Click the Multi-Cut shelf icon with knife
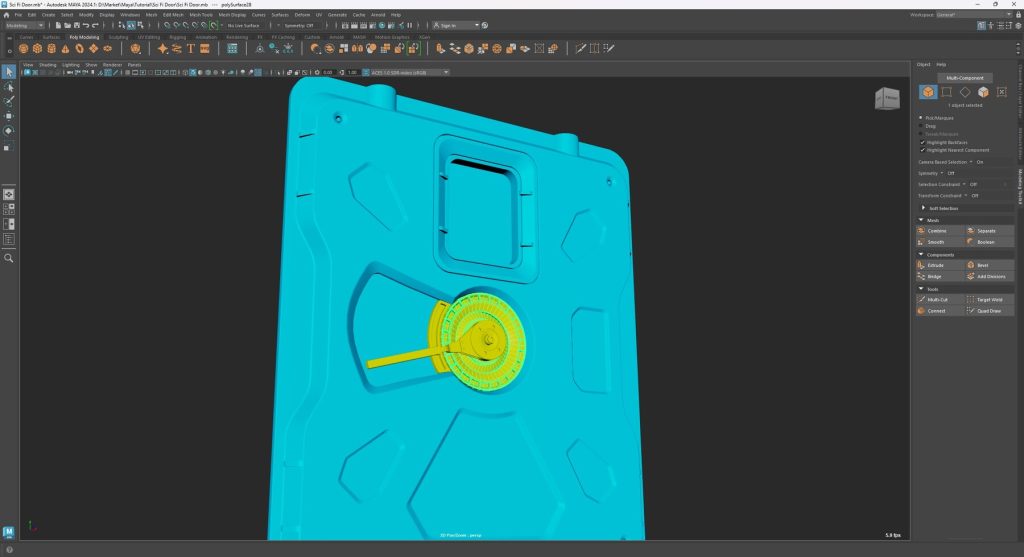Viewport: 1024px width, 557px height. click(580, 48)
